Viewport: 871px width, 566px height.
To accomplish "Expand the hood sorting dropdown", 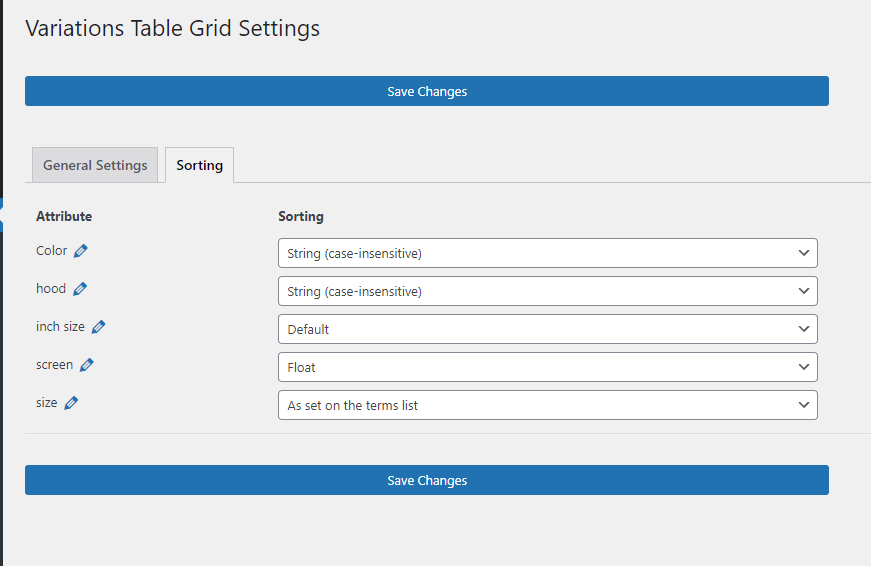I will click(x=547, y=291).
